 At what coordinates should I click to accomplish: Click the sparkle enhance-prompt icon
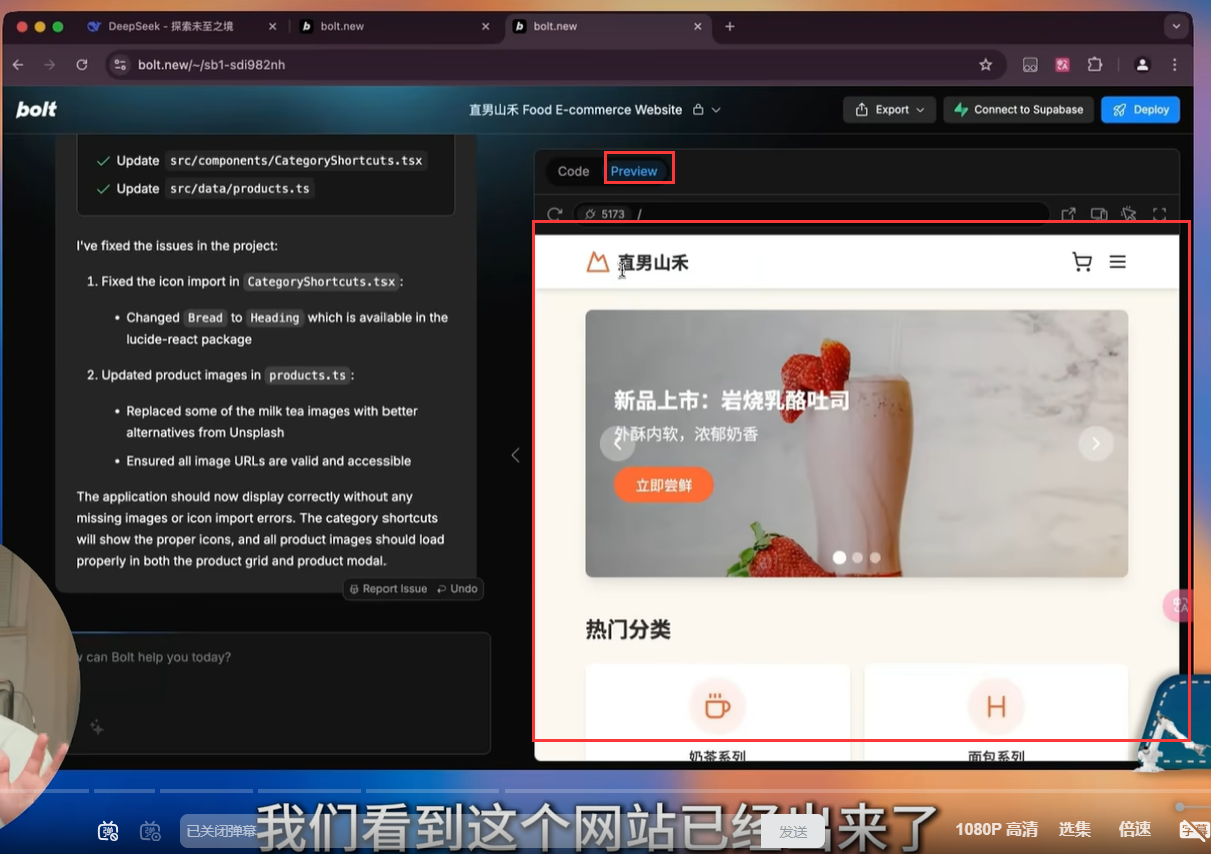click(97, 728)
